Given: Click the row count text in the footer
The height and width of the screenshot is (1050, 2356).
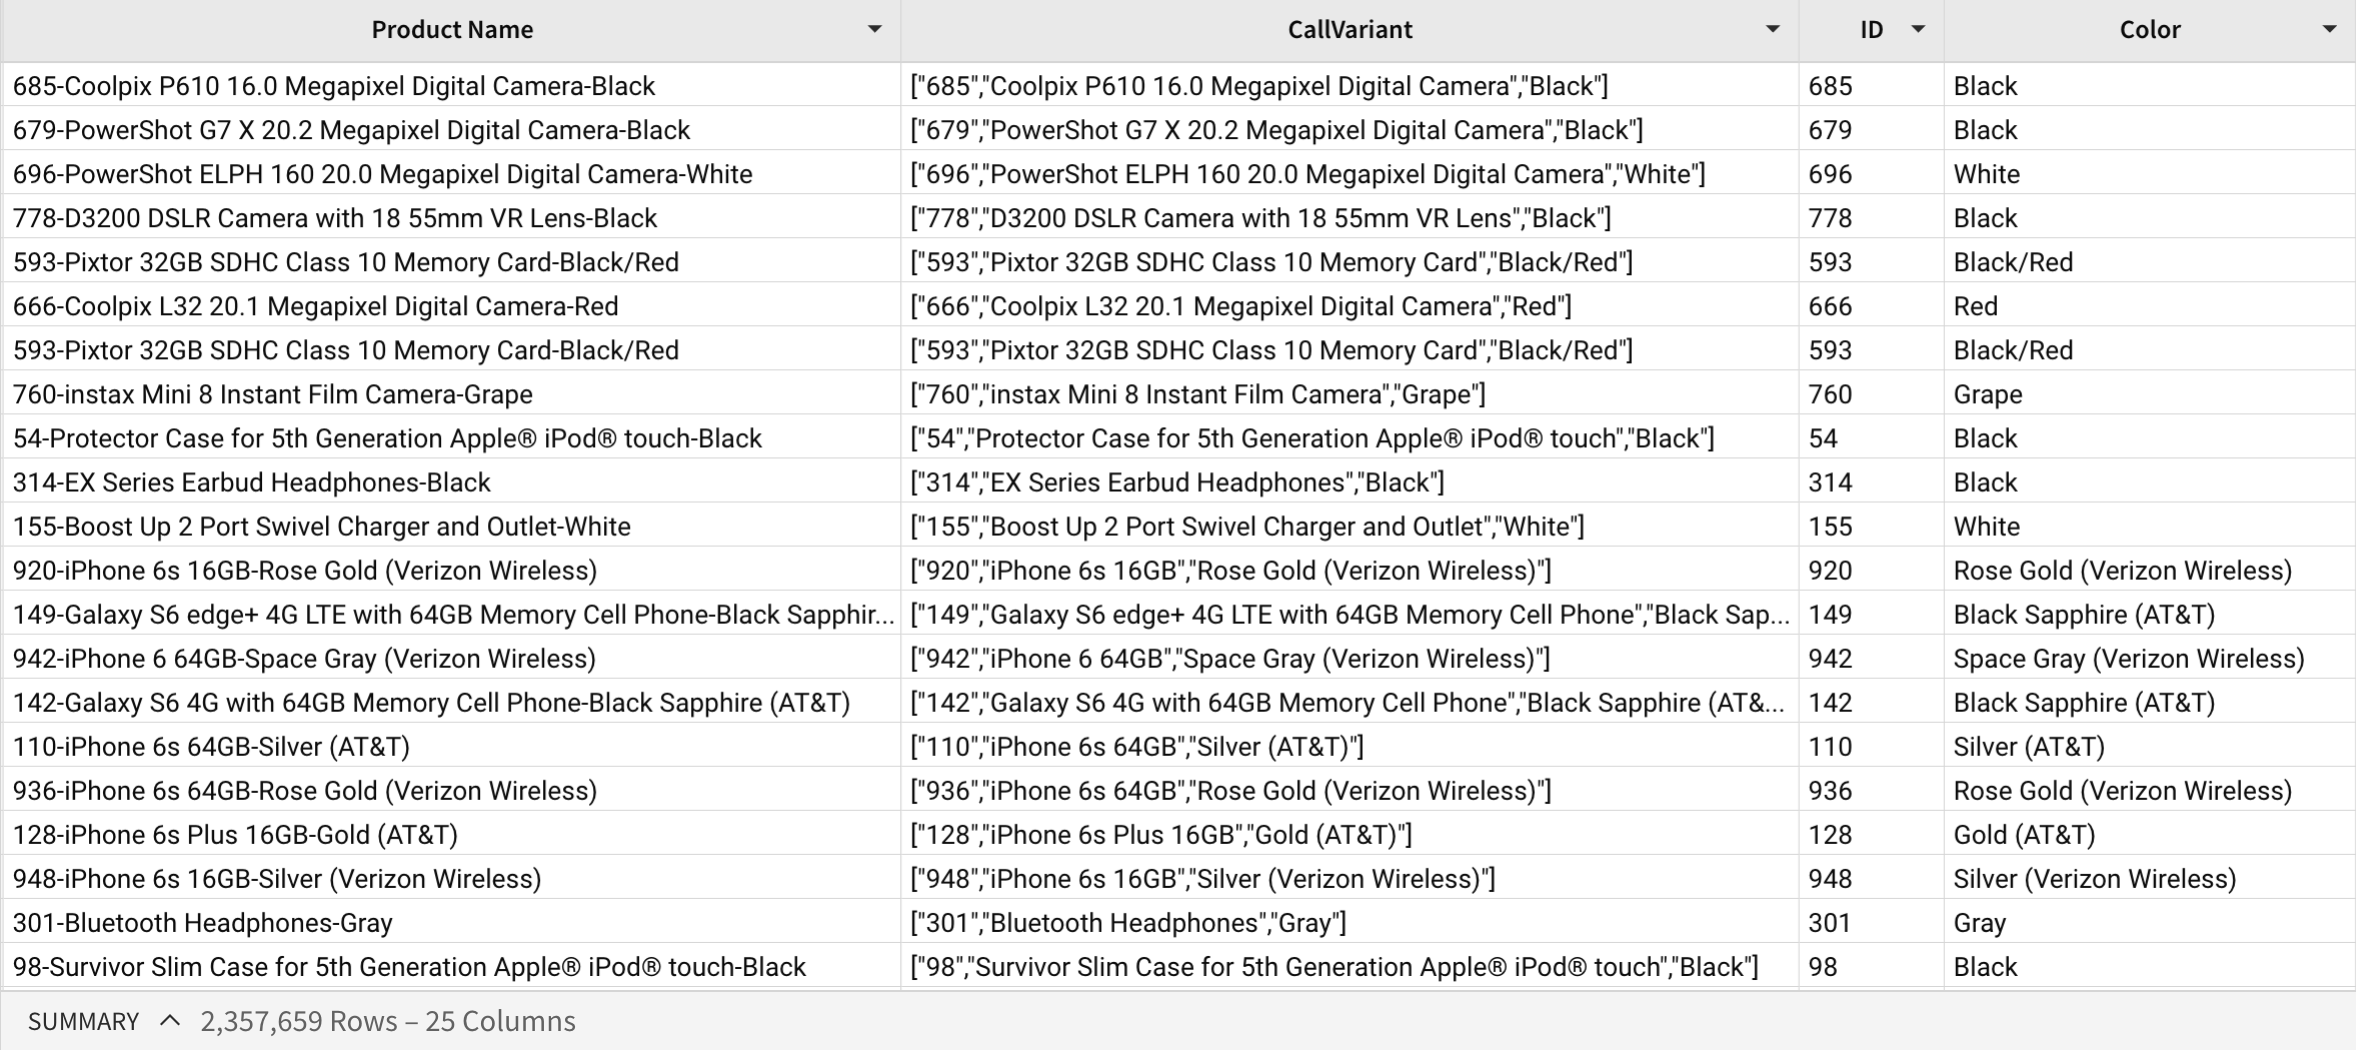Looking at the screenshot, I should tap(388, 1021).
